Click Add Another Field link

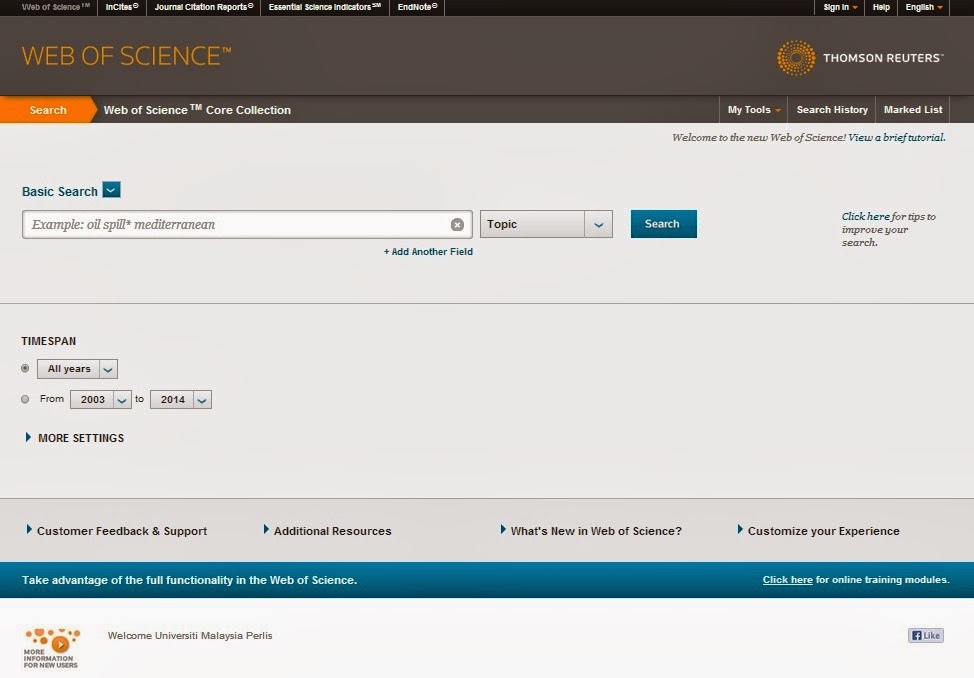click(428, 252)
